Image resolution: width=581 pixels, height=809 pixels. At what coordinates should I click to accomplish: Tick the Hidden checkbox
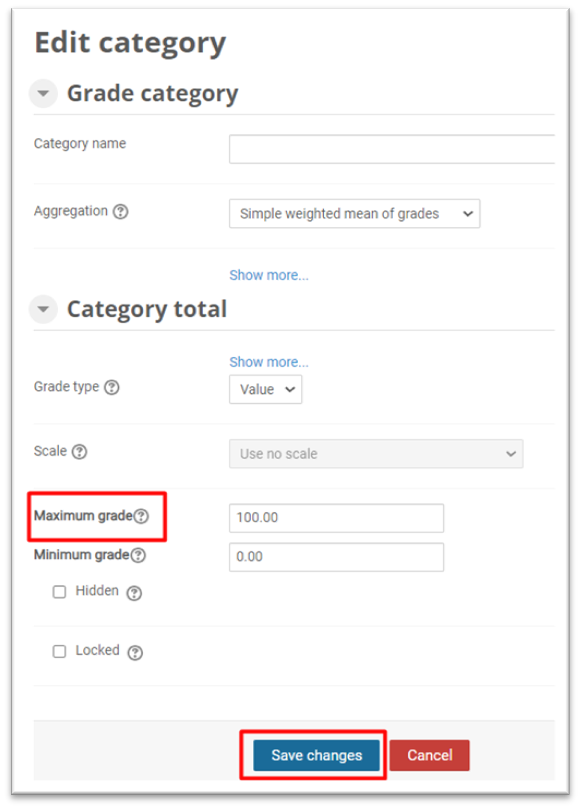[59, 592]
